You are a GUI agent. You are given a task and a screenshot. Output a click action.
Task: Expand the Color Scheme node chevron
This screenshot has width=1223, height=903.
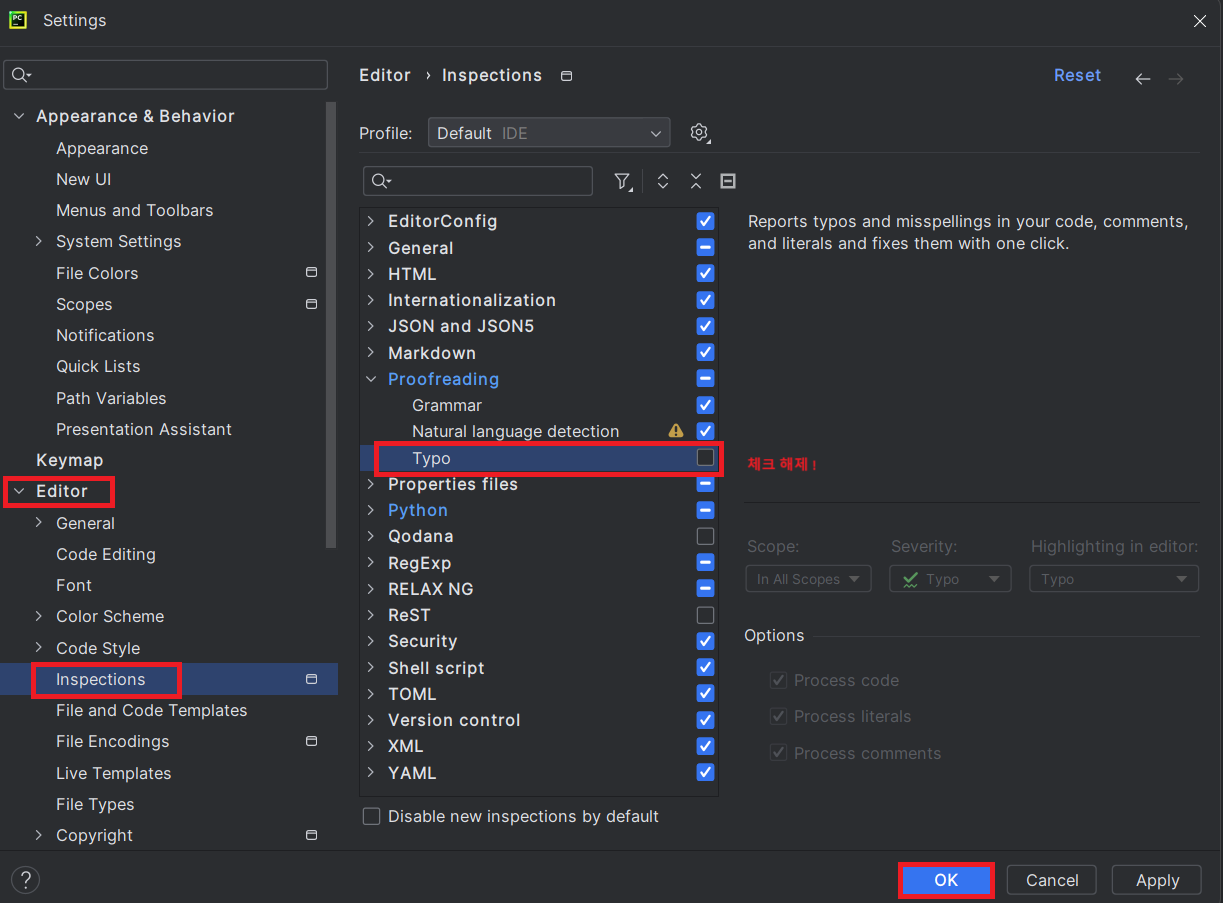pos(39,616)
